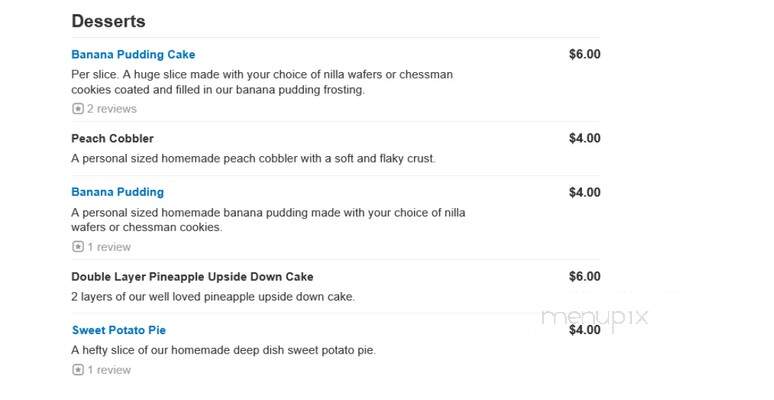
Task: Click the Banana Pudding review star icon
Action: (77, 246)
